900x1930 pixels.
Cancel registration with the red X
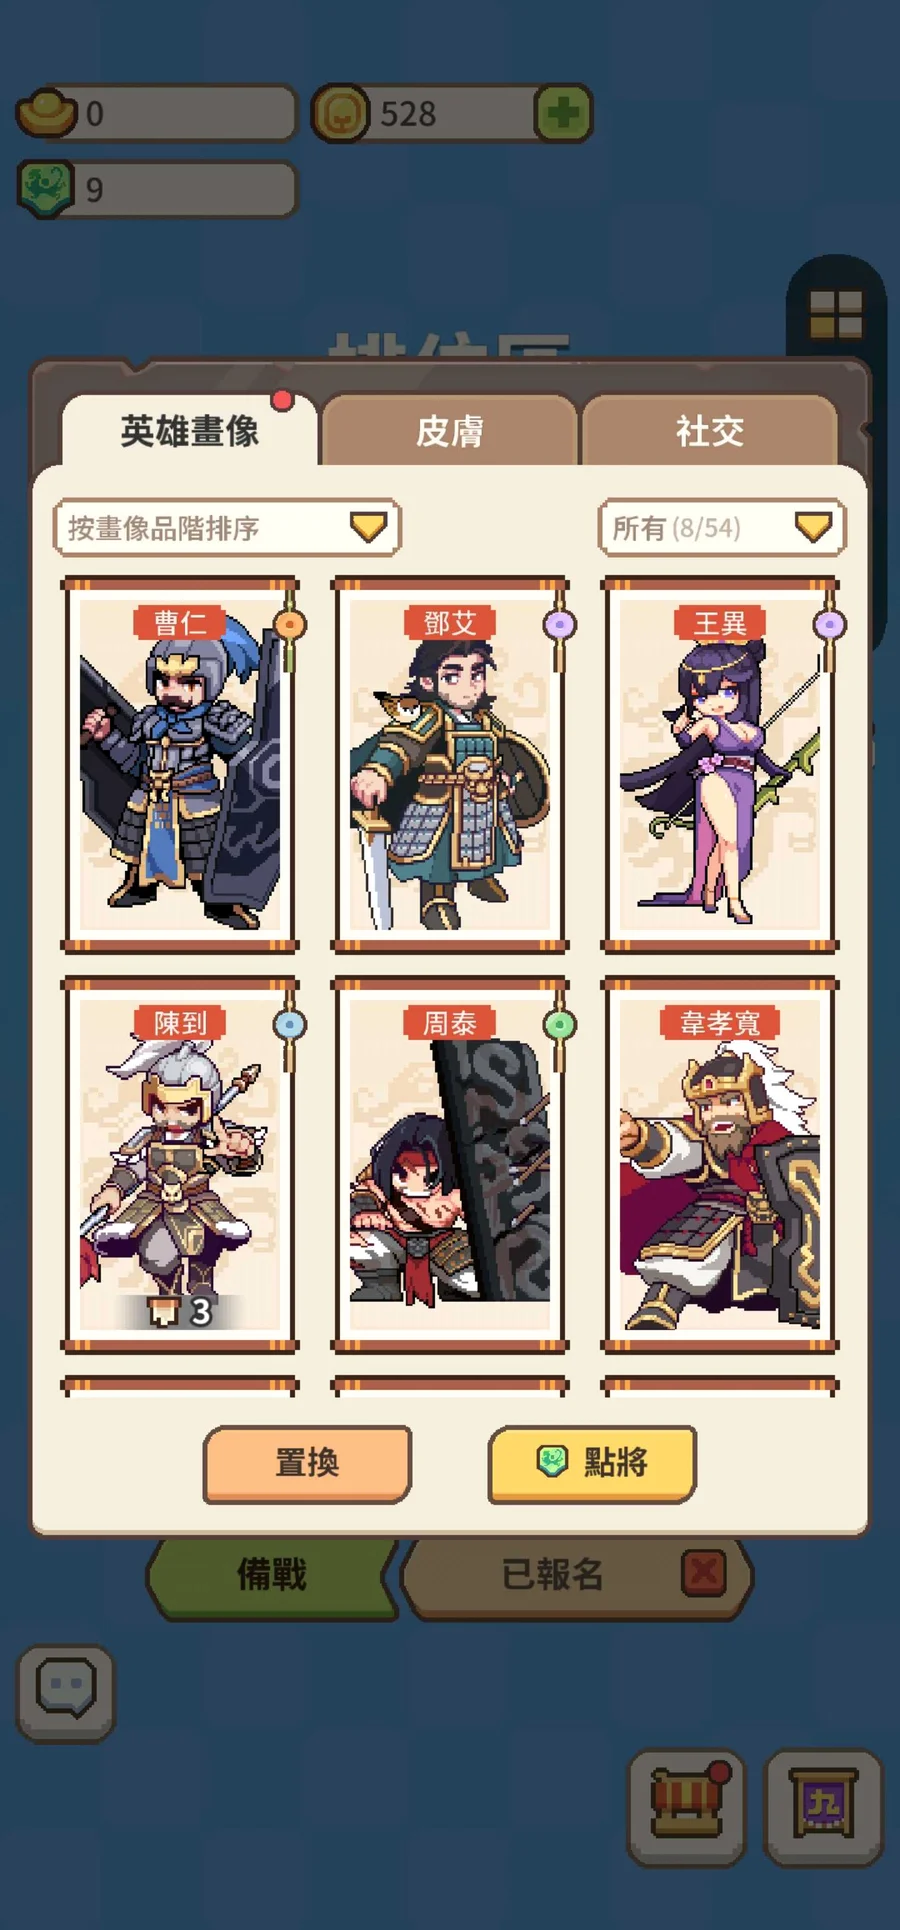[x=703, y=1573]
